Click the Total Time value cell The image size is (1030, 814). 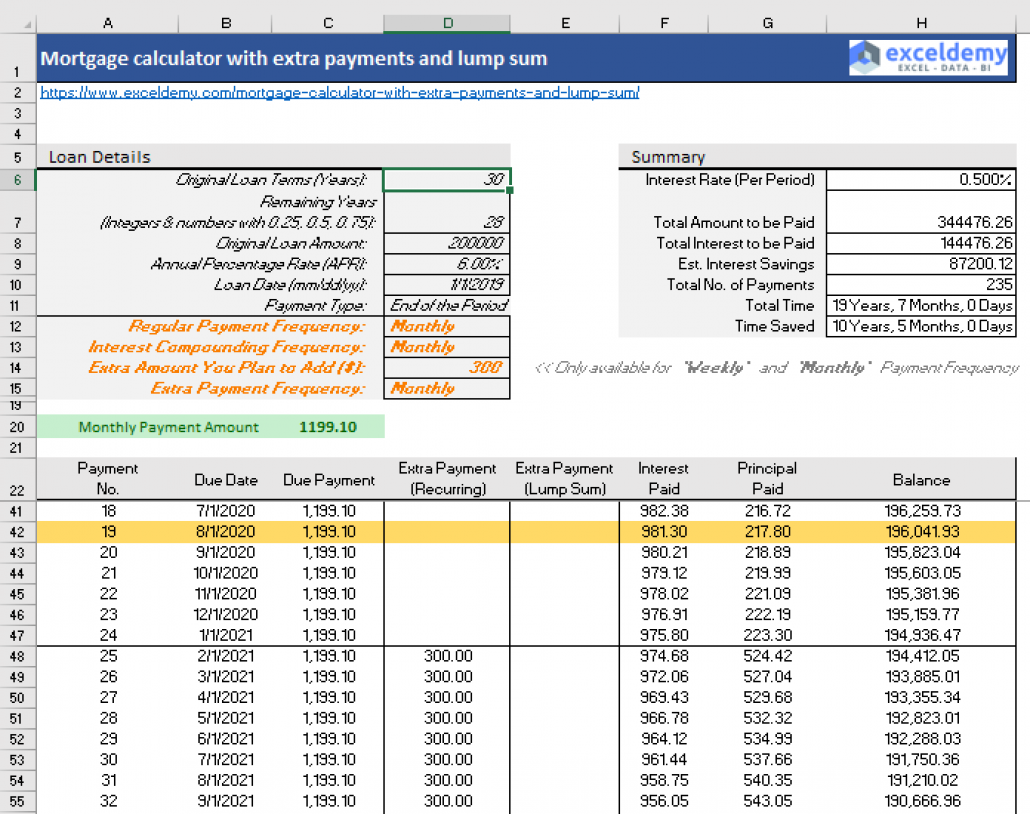[x=921, y=305]
